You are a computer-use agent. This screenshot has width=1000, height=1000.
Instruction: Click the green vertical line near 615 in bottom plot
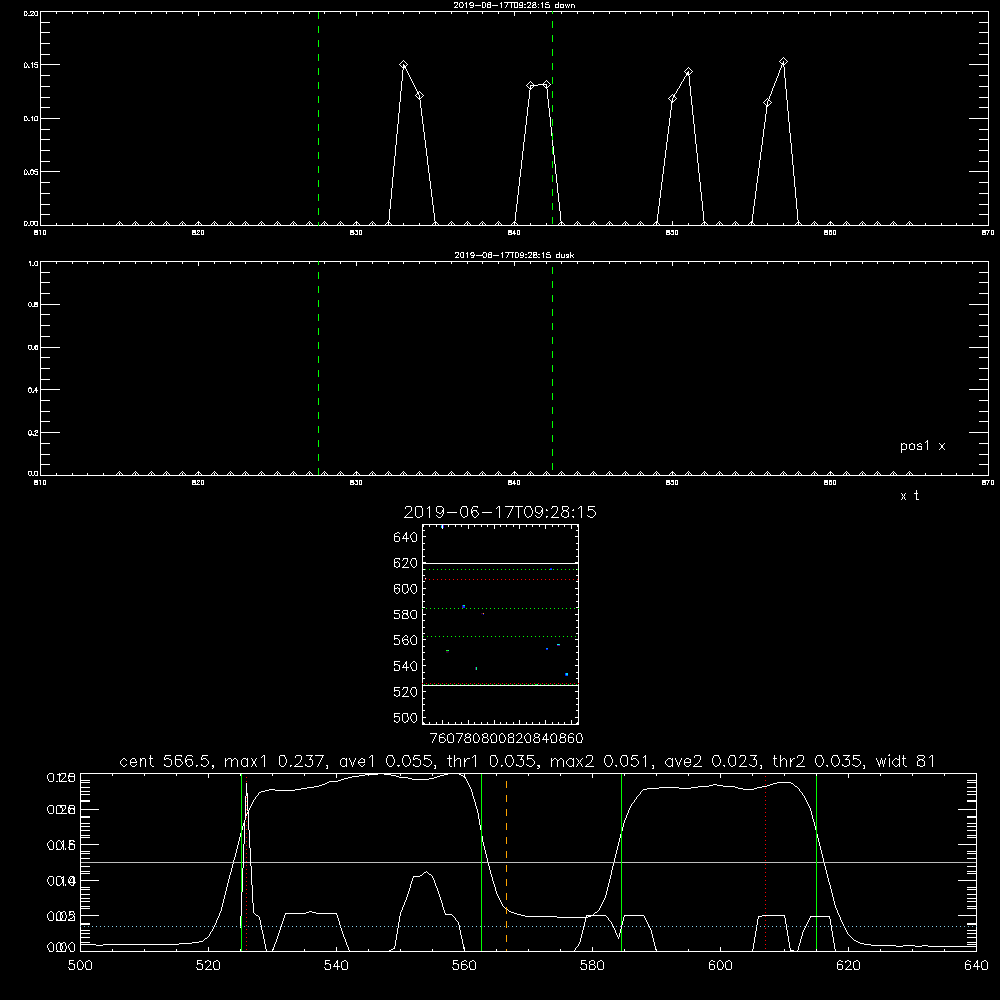816,862
